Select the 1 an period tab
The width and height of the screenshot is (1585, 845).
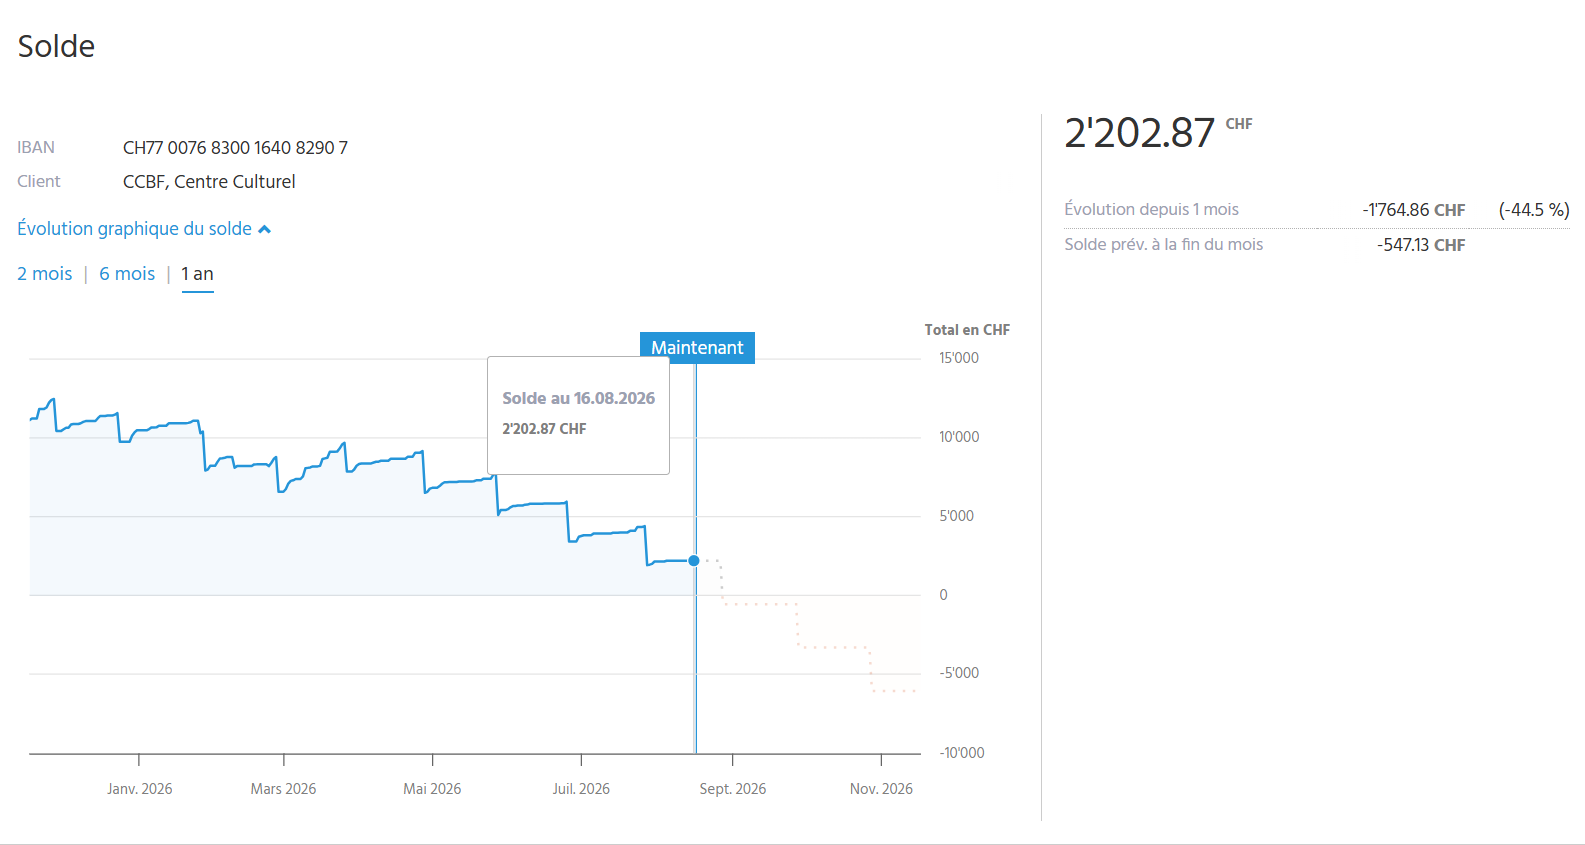pos(197,274)
